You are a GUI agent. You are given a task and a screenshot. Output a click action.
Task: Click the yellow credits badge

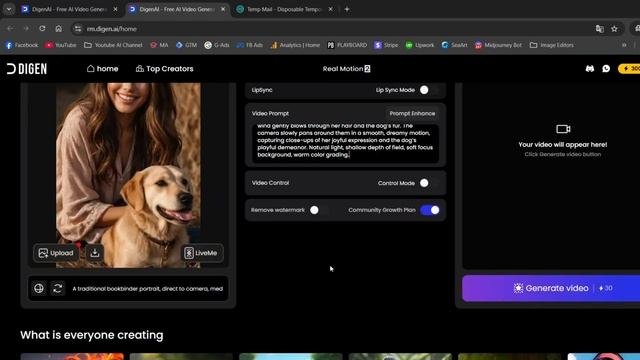click(x=630, y=69)
